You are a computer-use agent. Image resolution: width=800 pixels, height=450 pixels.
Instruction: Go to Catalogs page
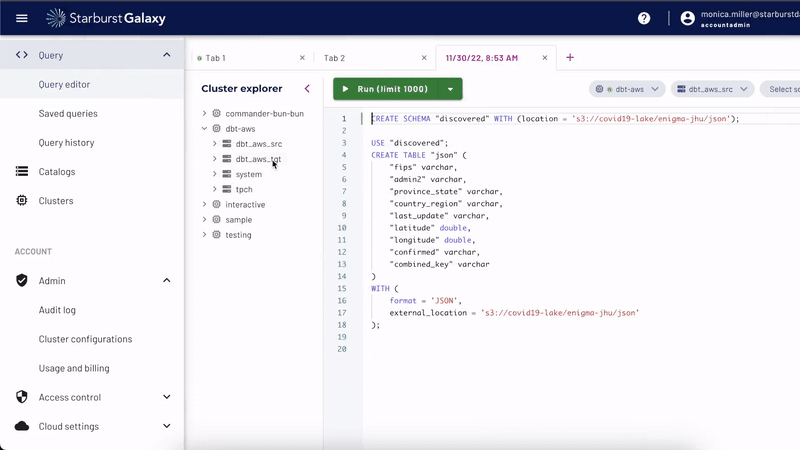57,171
